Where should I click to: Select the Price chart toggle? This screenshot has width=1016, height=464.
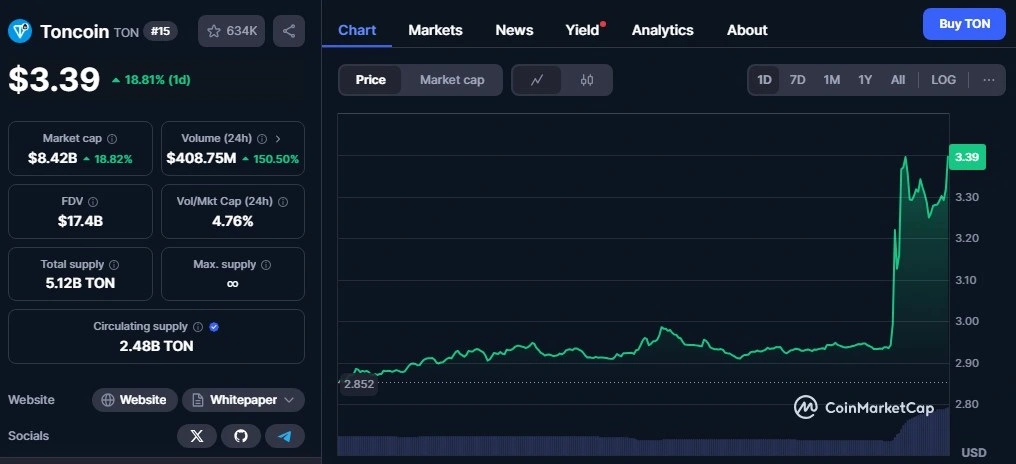coord(371,80)
